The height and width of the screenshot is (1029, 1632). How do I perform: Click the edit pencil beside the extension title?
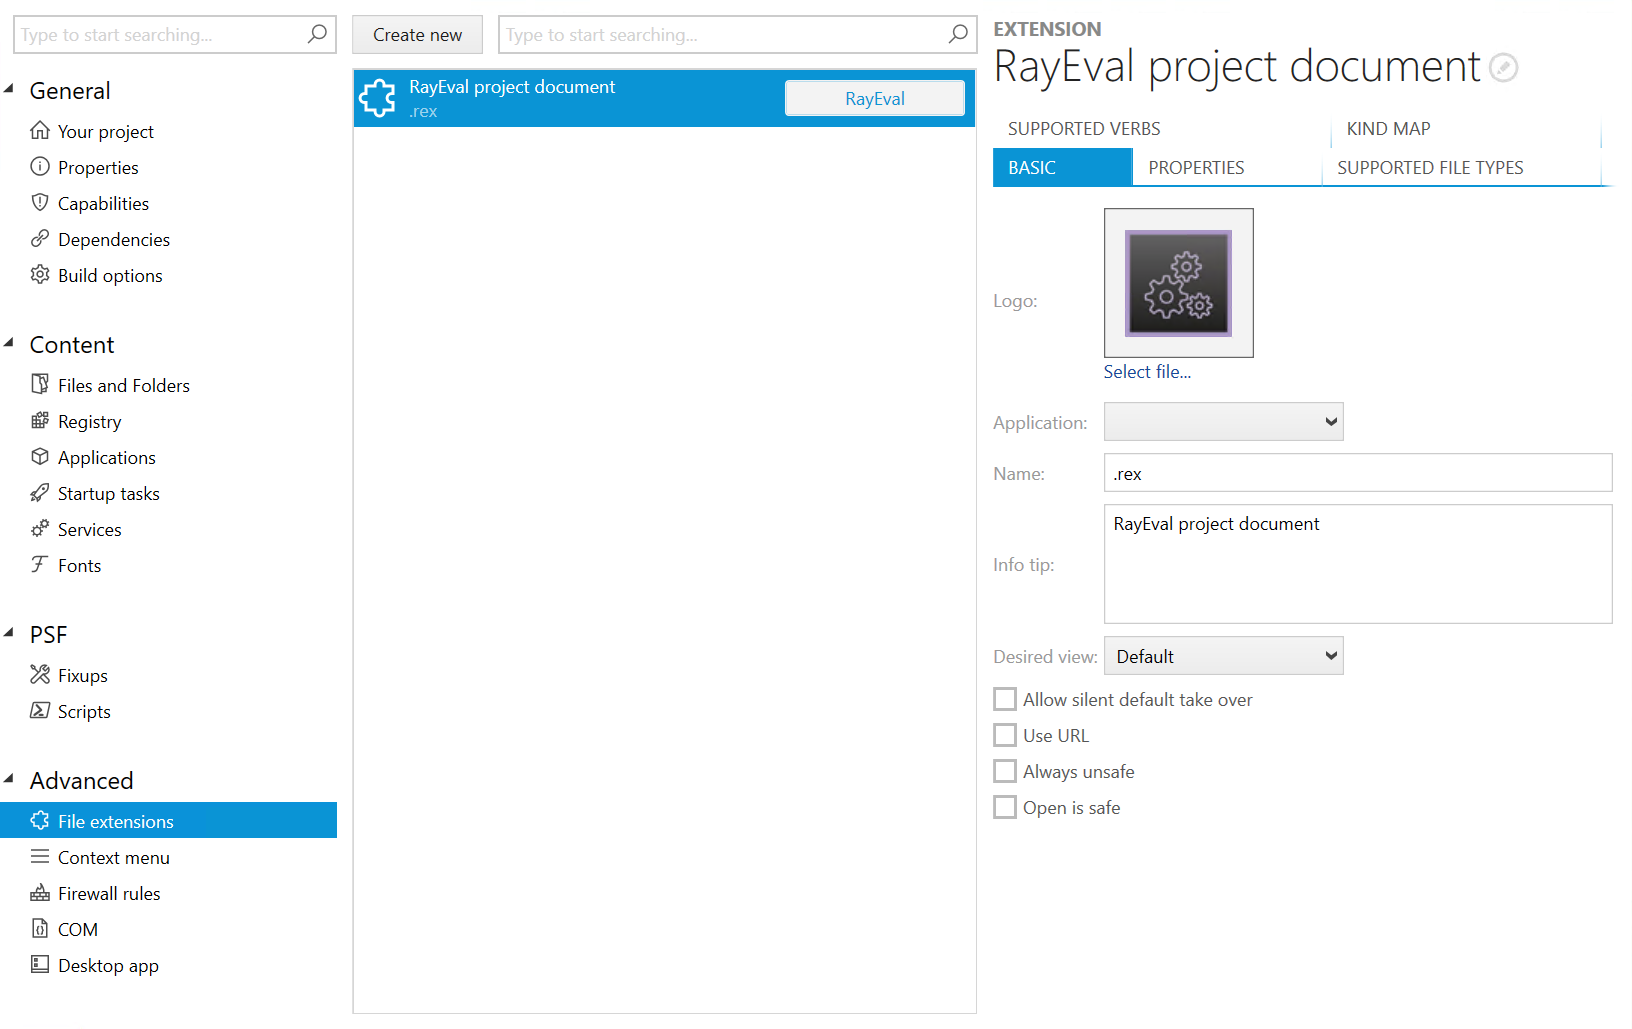(x=1504, y=67)
